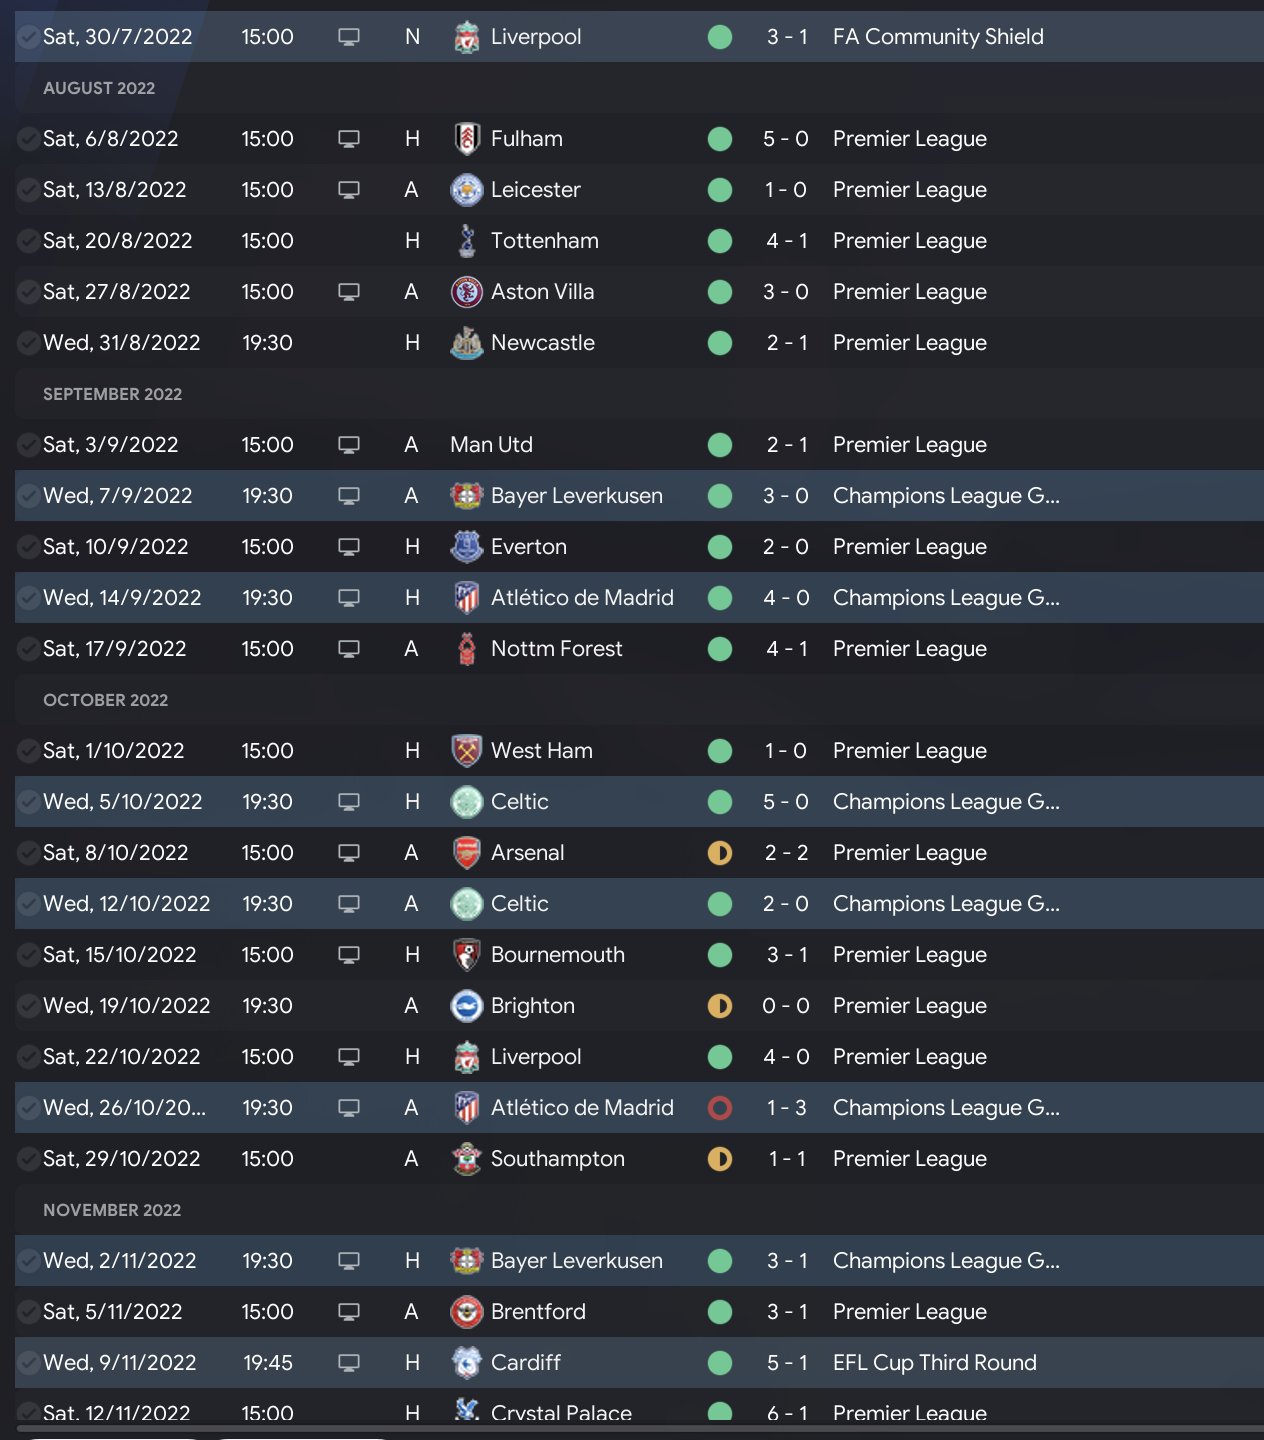Click the Fulham club badge

[466, 139]
